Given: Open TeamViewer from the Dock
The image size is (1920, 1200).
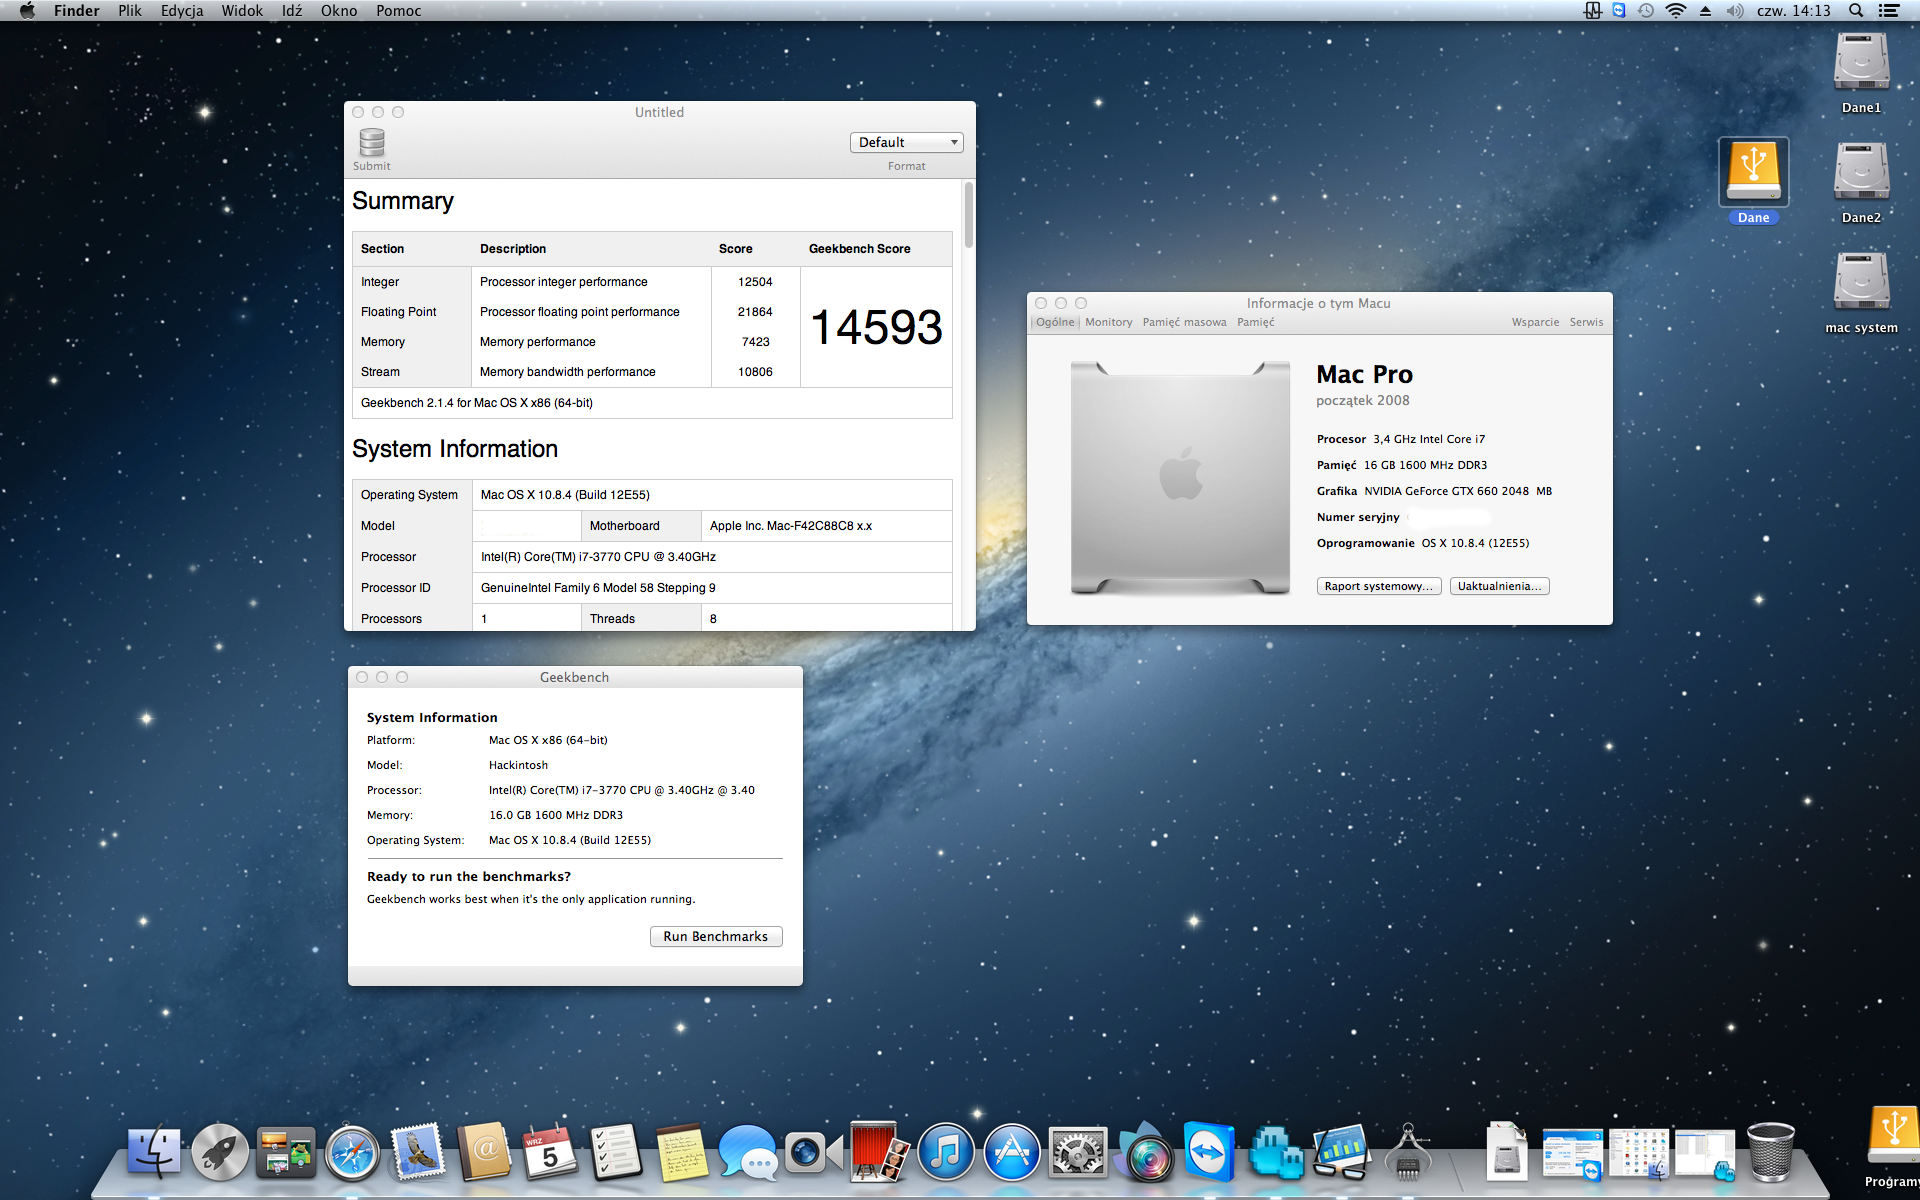Looking at the screenshot, I should pos(1209,1151).
